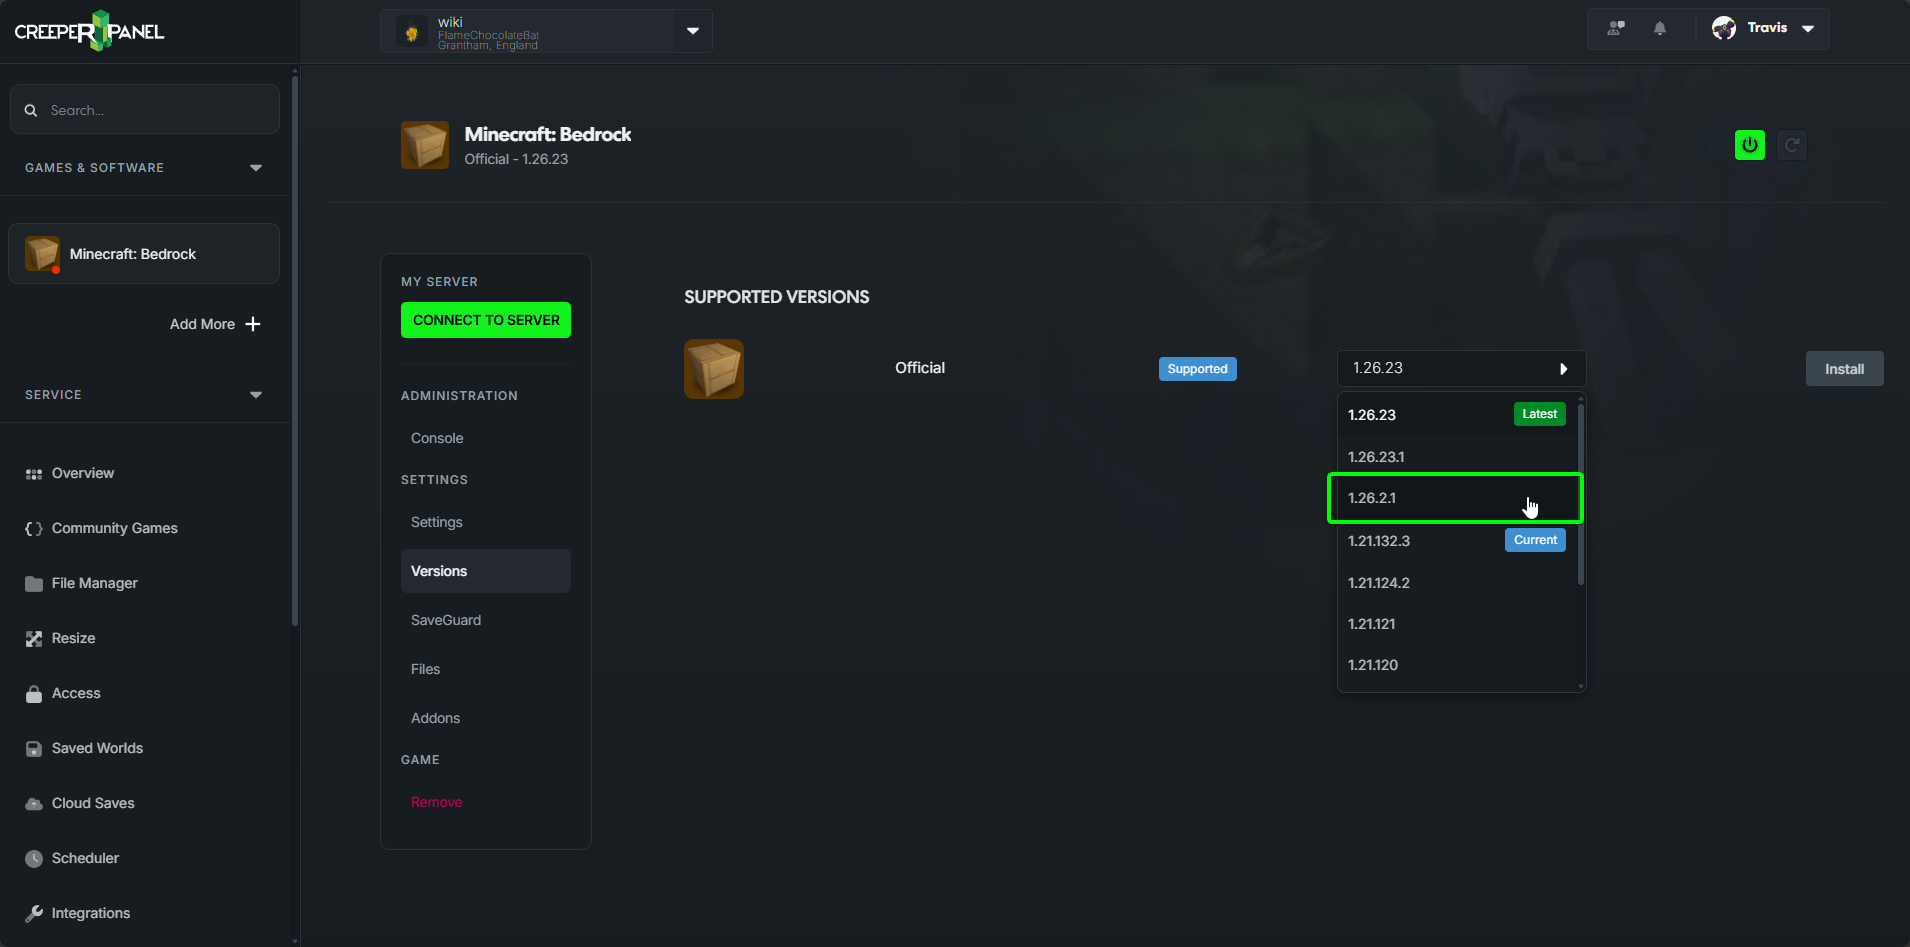Click the Cloud Saves cloud icon
This screenshot has height=947, width=1910.
tap(34, 804)
